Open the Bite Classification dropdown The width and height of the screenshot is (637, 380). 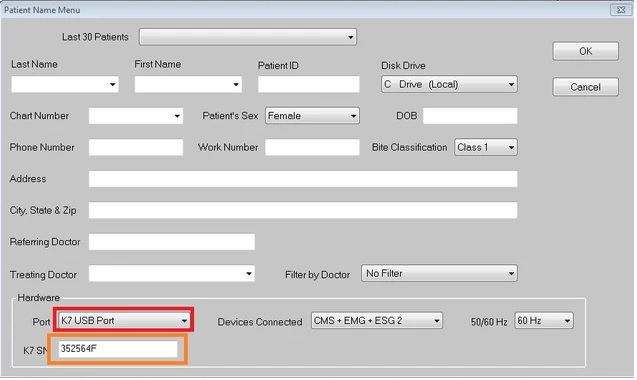pyautogui.click(x=487, y=148)
